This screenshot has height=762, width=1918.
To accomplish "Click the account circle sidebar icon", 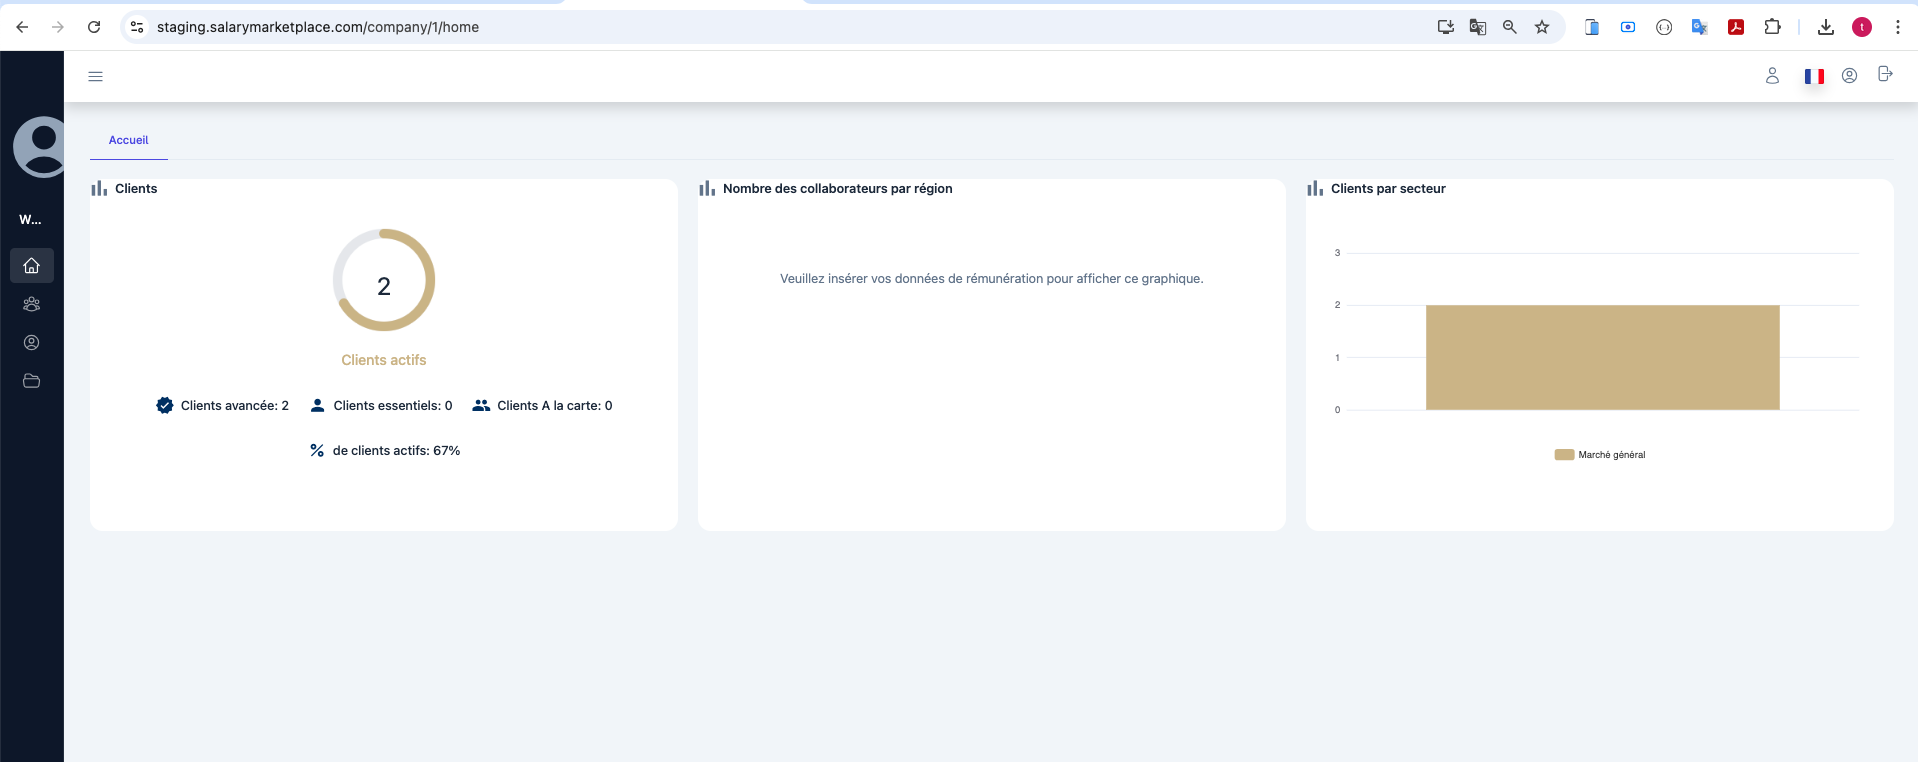I will point(32,343).
